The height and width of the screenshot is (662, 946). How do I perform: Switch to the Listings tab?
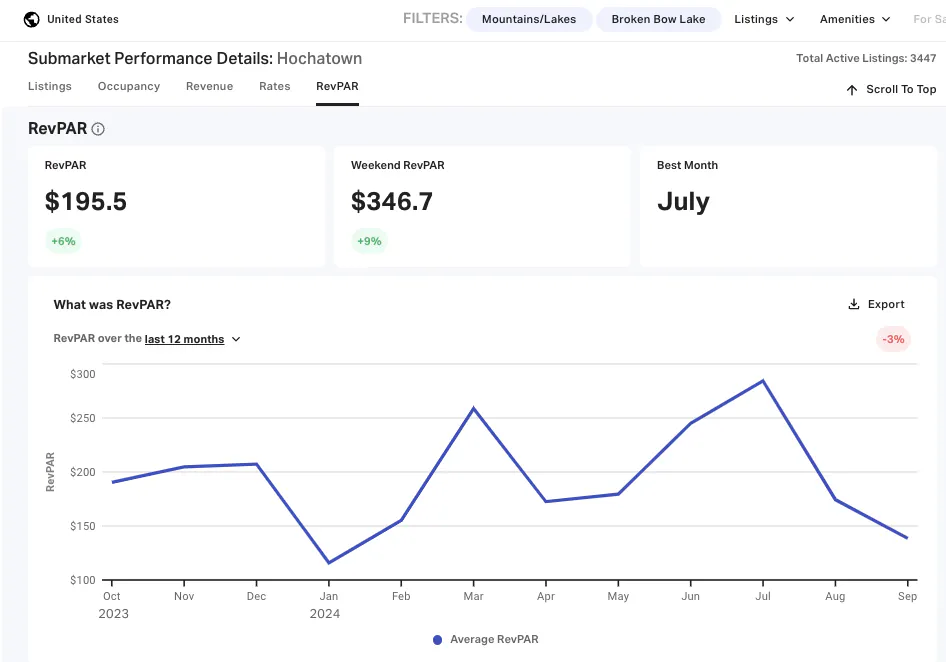click(x=49, y=86)
